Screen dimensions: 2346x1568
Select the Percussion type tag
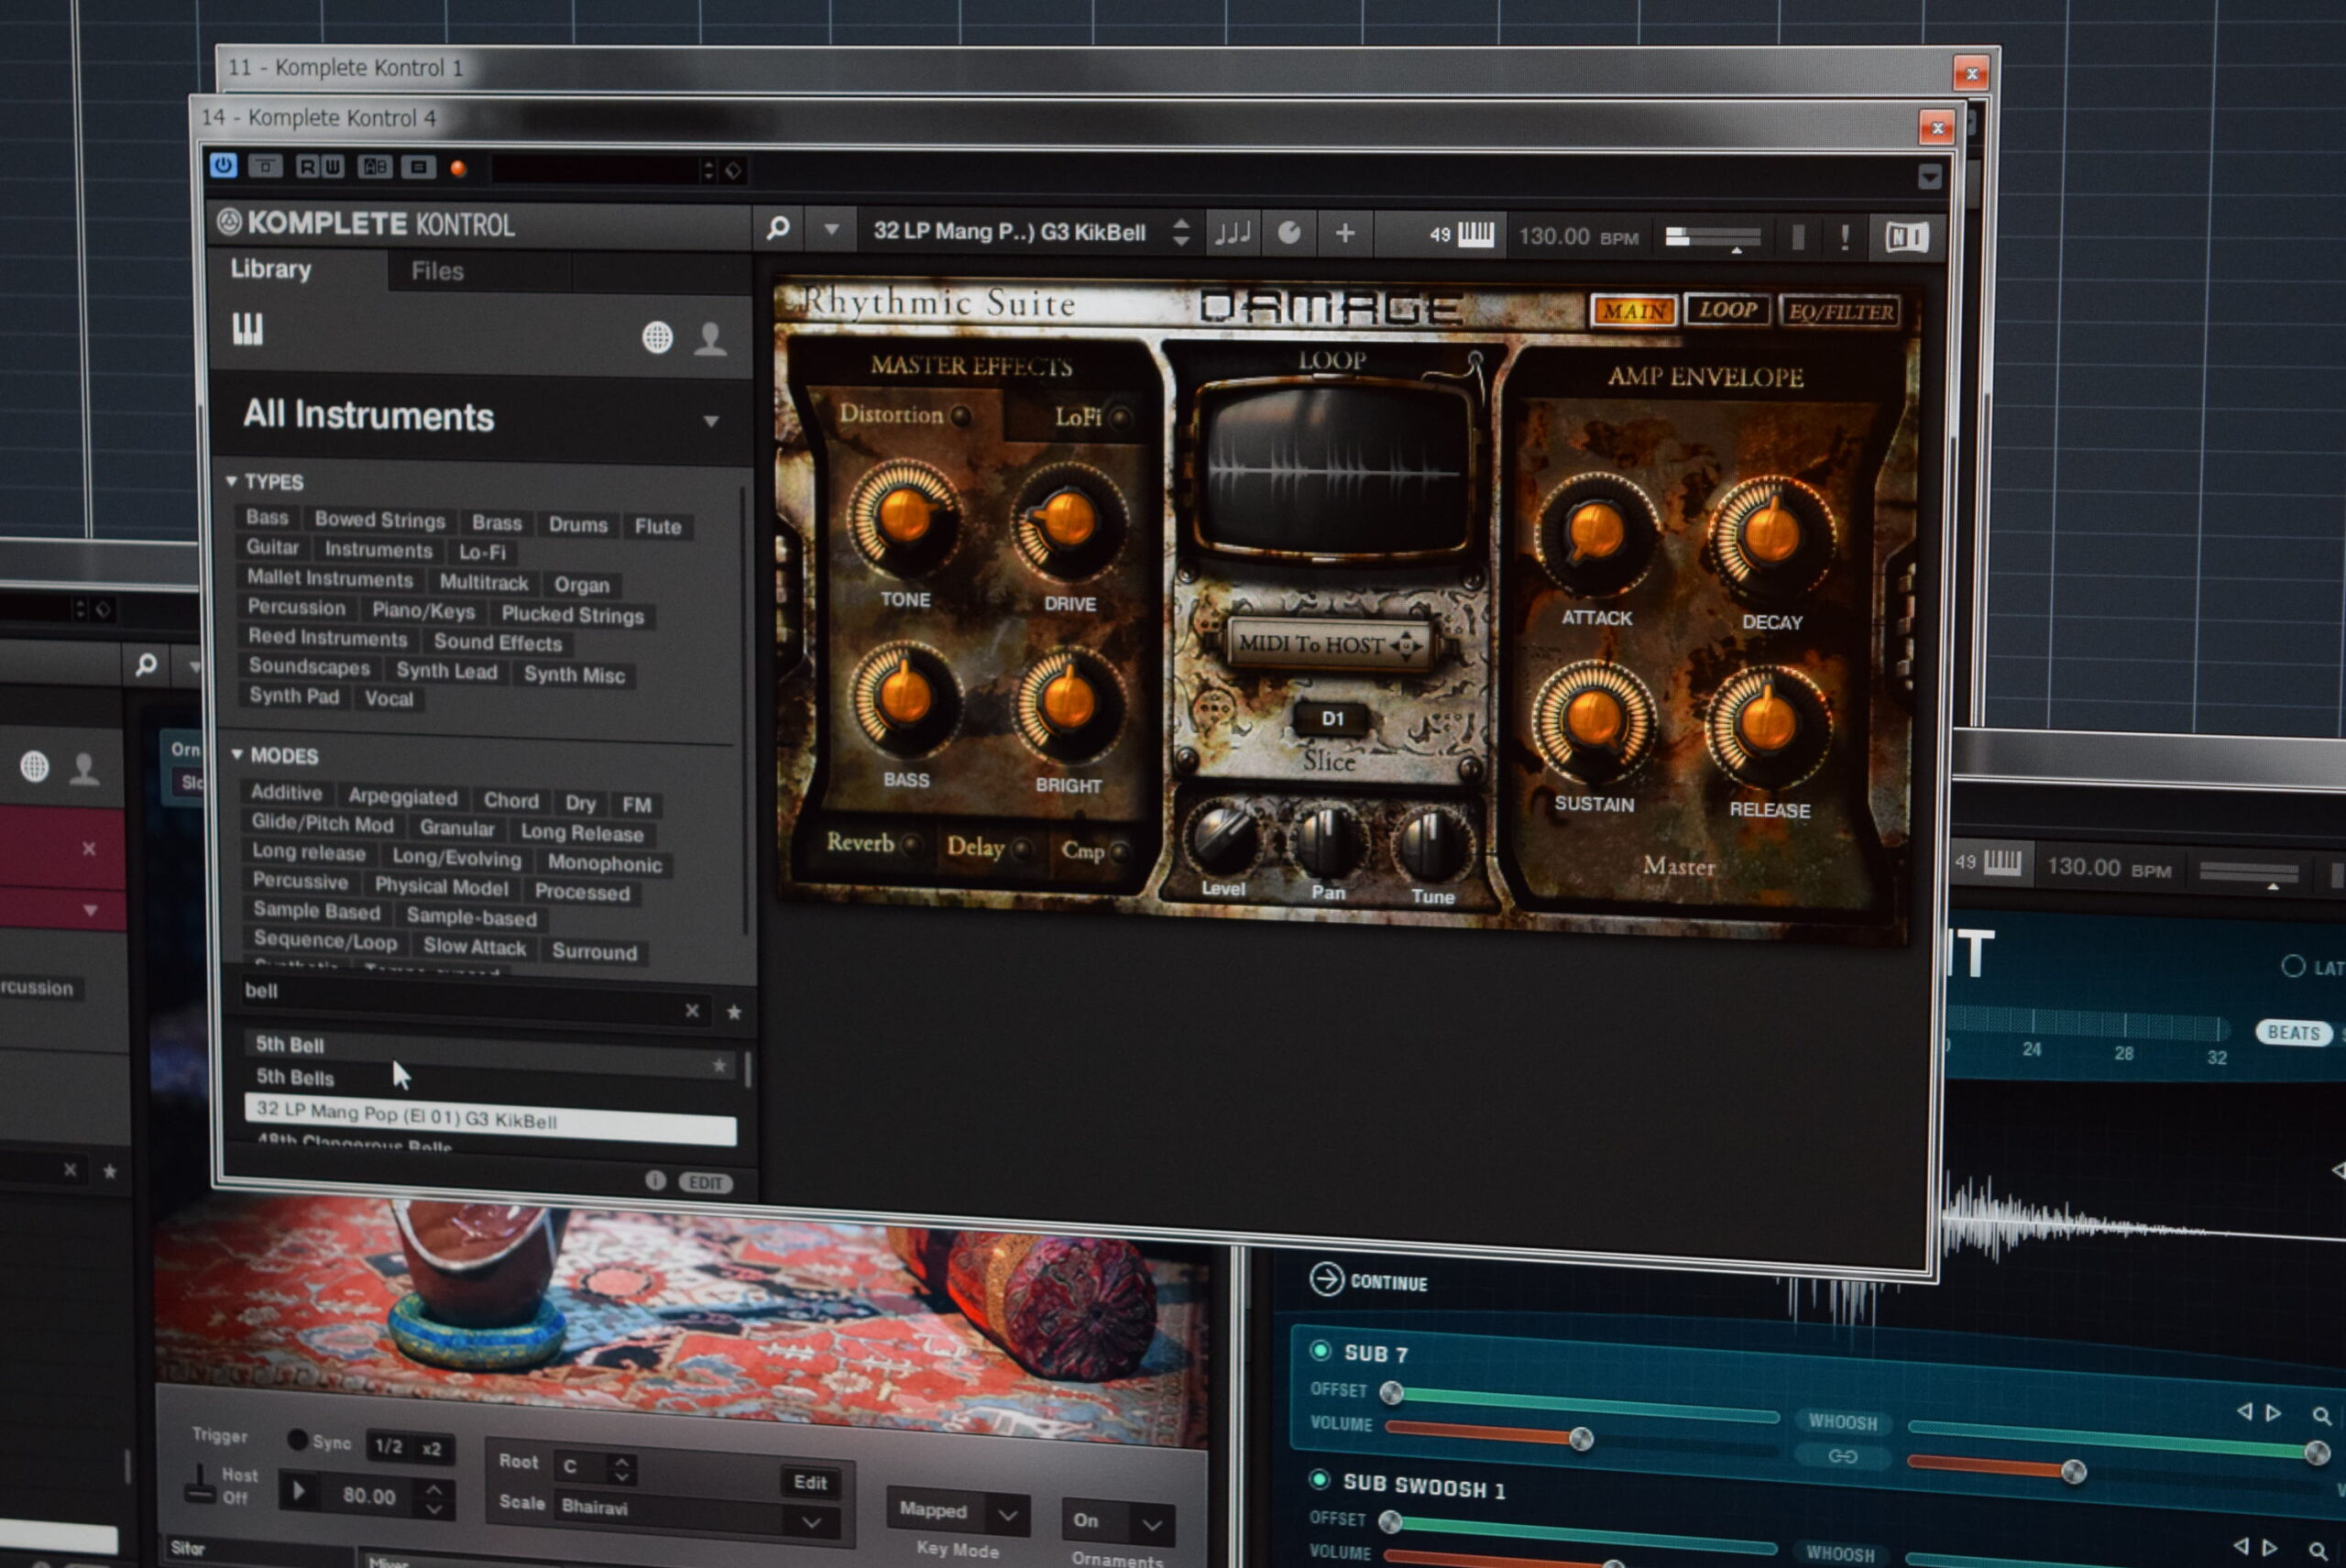pyautogui.click(x=296, y=607)
